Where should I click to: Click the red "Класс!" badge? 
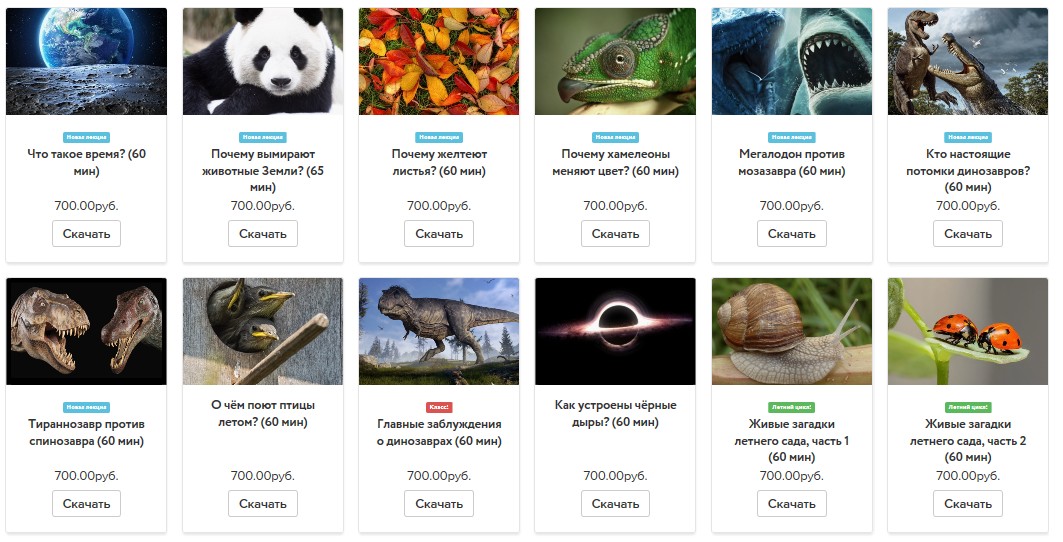click(439, 407)
